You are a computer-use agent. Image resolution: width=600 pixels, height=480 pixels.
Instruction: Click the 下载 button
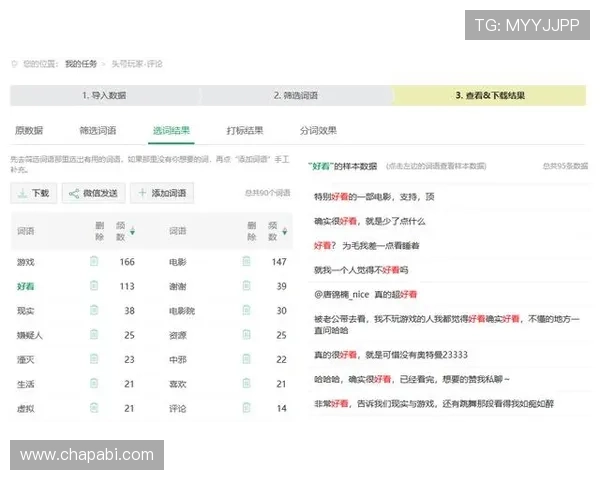click(x=34, y=193)
